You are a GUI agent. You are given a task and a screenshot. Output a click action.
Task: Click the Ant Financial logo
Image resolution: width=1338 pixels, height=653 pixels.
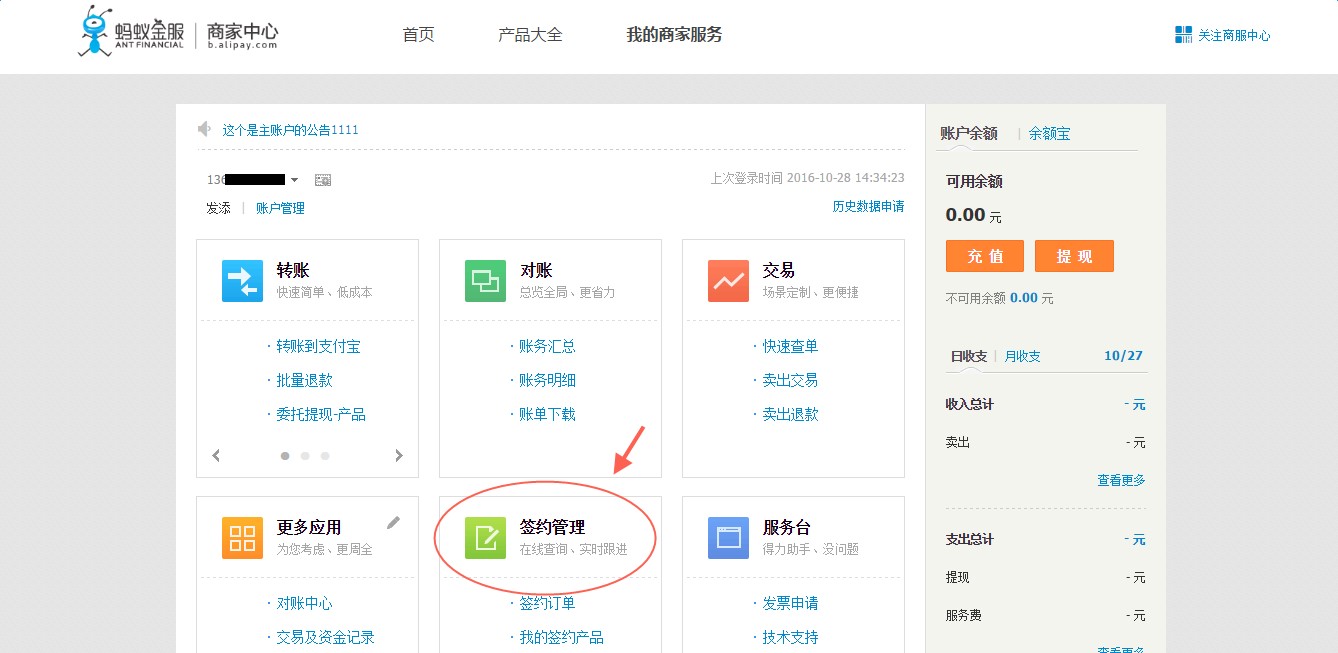tap(131, 33)
